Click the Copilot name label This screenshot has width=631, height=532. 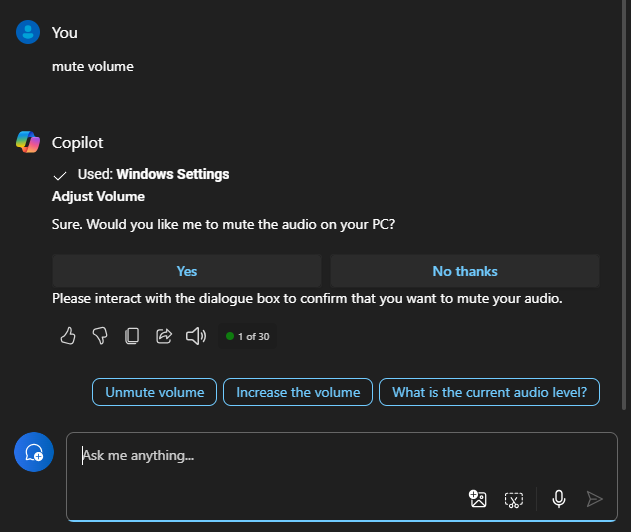[x=77, y=143]
